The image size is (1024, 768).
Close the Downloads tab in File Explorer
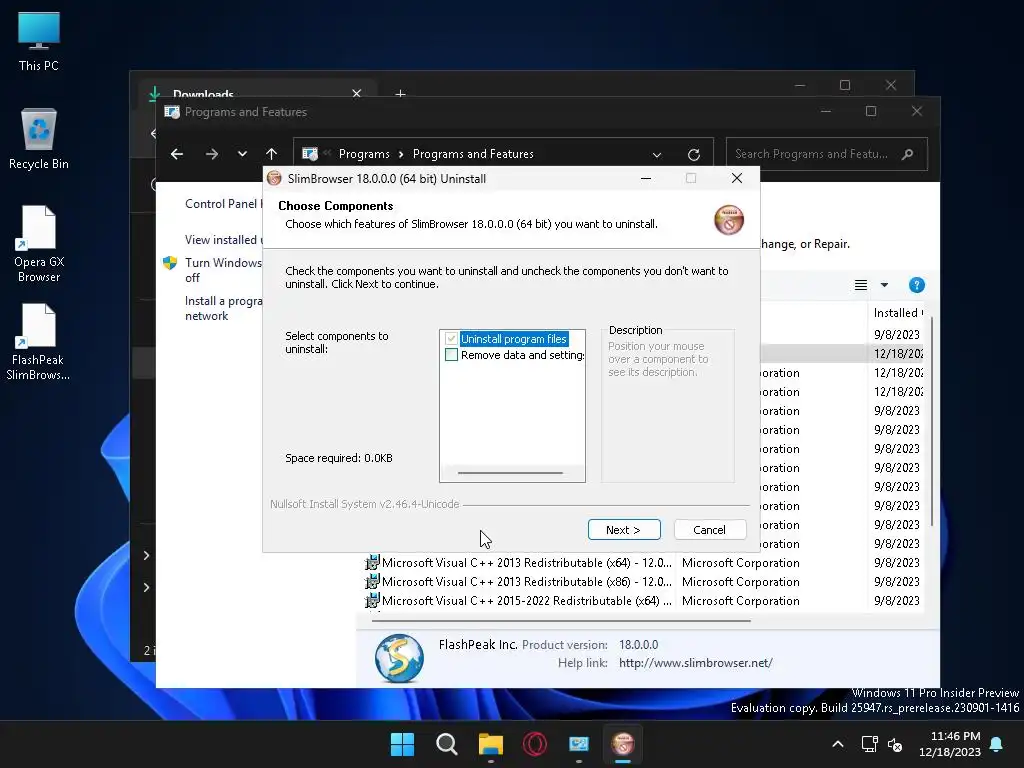click(x=357, y=94)
